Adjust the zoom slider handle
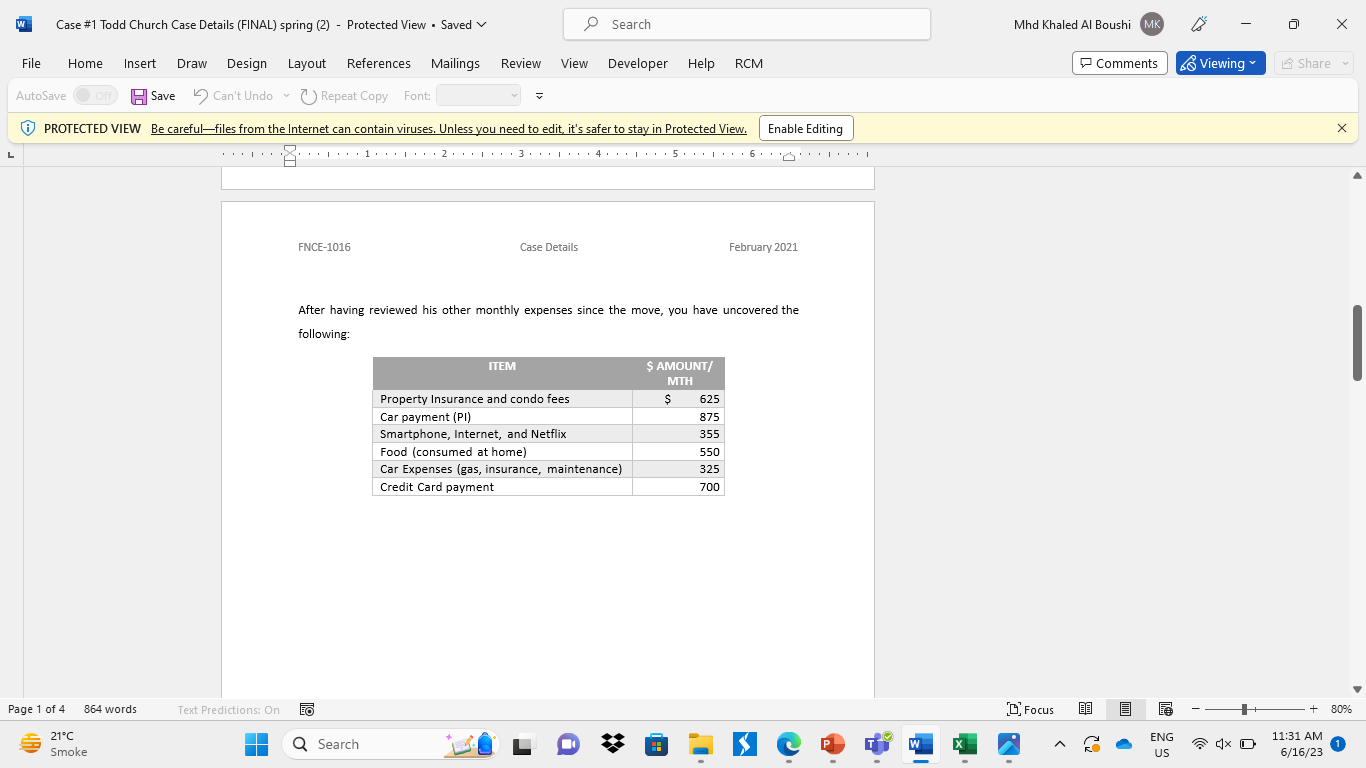 point(1245,709)
